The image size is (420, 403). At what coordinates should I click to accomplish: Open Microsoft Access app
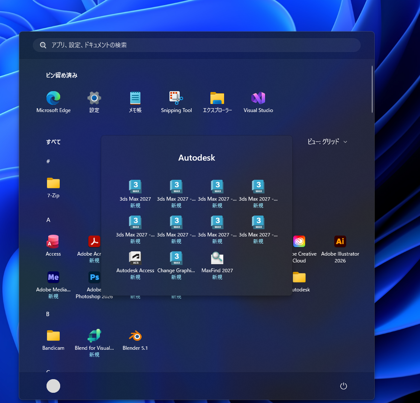[53, 246]
